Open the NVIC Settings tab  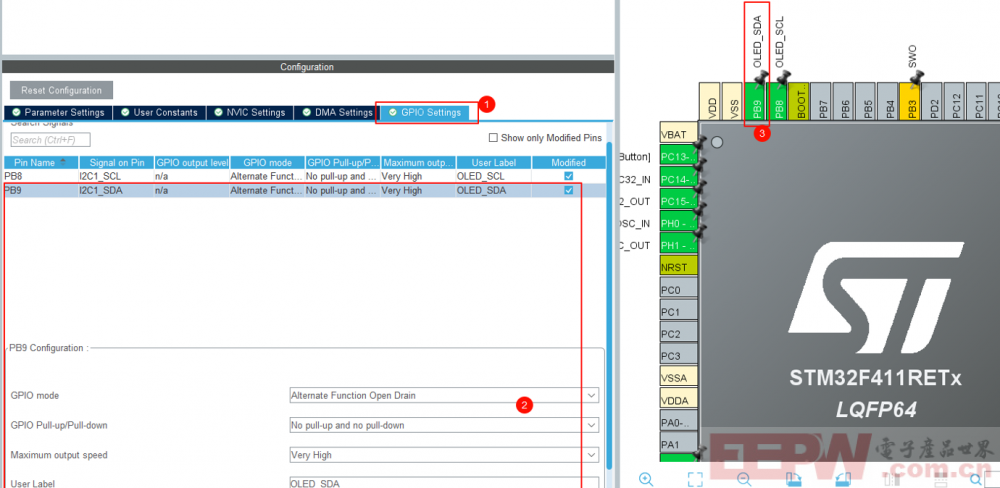(x=249, y=113)
